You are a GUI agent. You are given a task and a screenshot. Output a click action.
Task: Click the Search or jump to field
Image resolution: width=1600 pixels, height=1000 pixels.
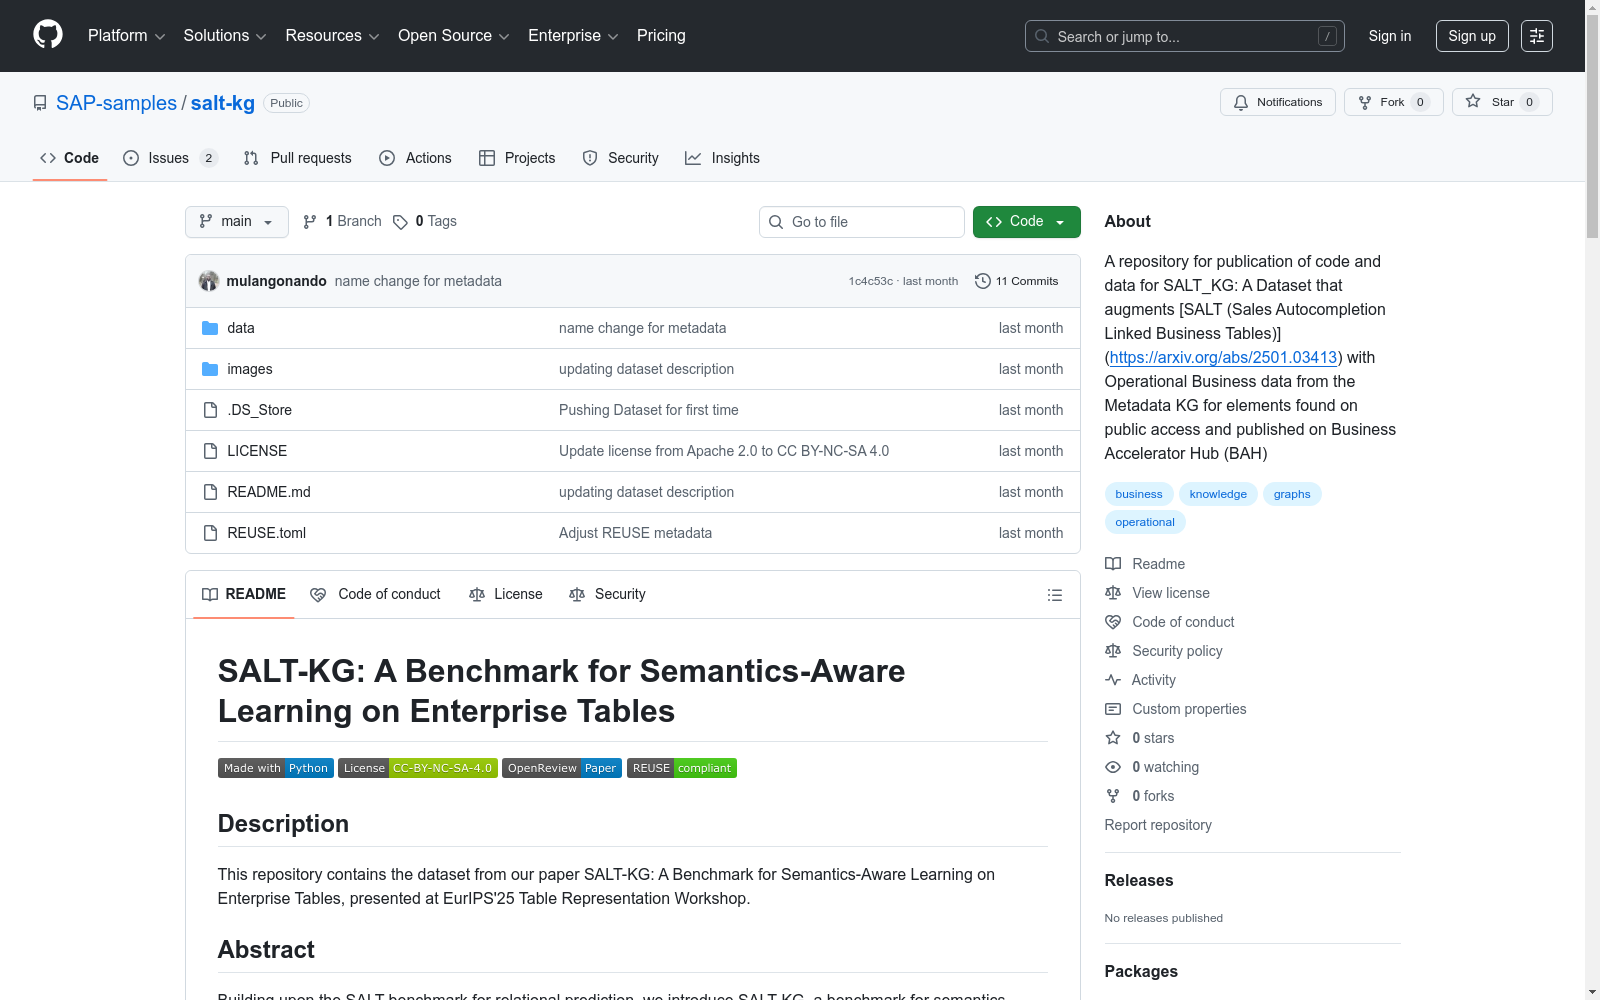click(x=1185, y=36)
